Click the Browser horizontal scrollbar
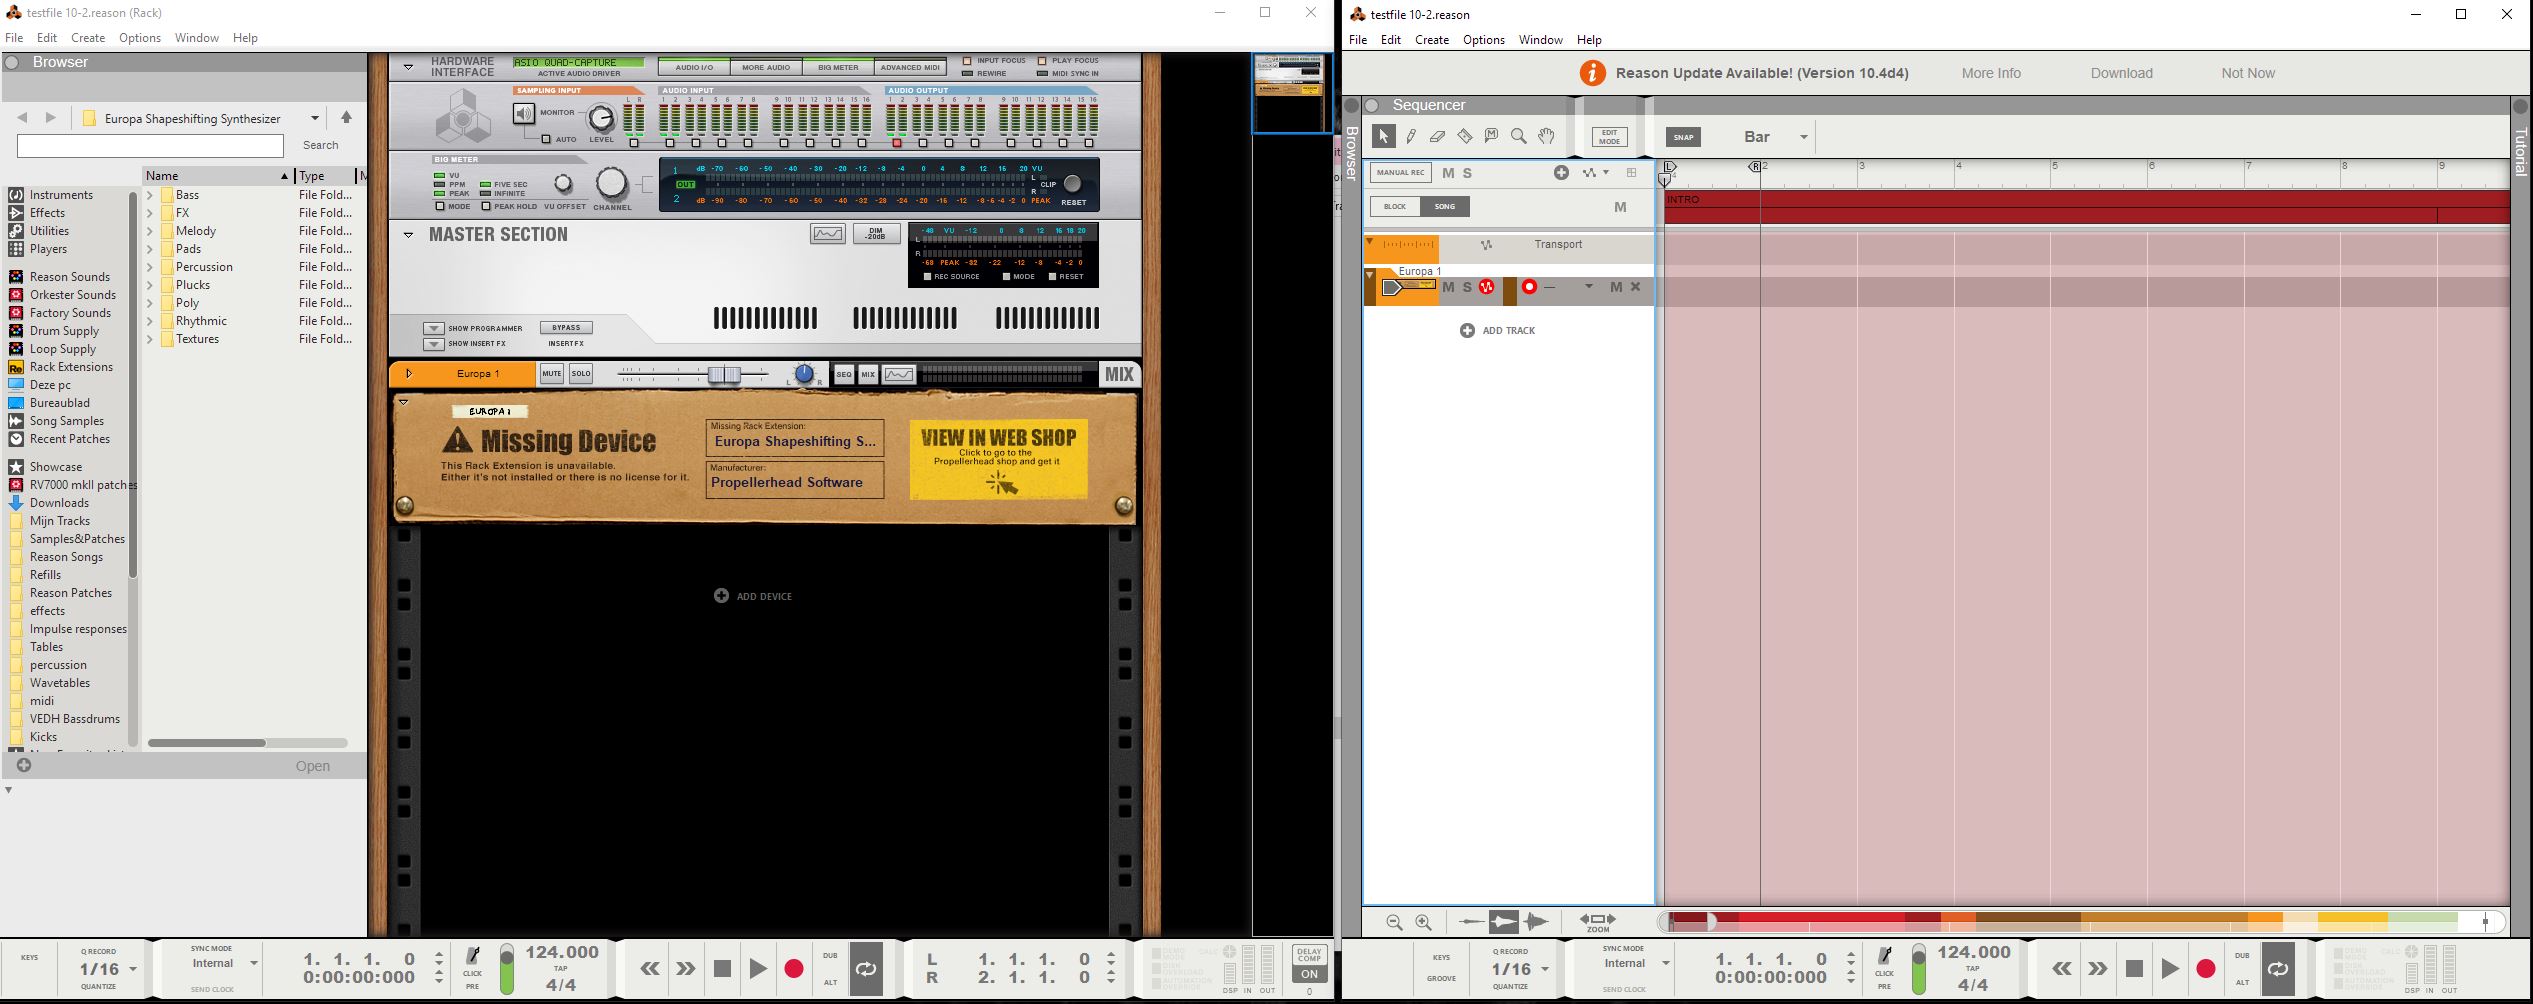 [206, 743]
